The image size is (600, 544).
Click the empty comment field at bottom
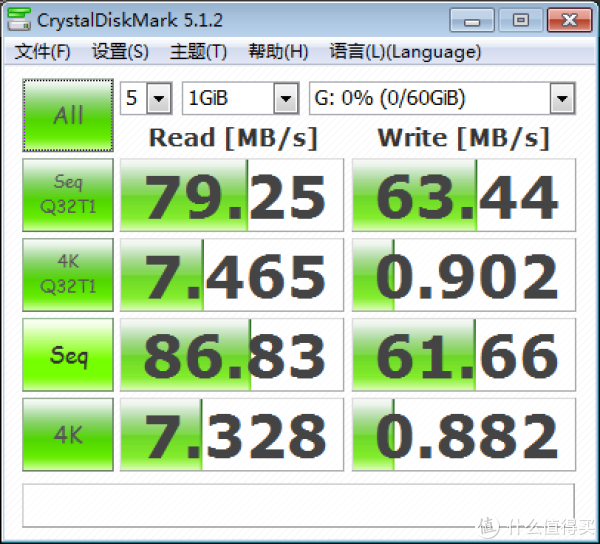pyautogui.click(x=298, y=506)
